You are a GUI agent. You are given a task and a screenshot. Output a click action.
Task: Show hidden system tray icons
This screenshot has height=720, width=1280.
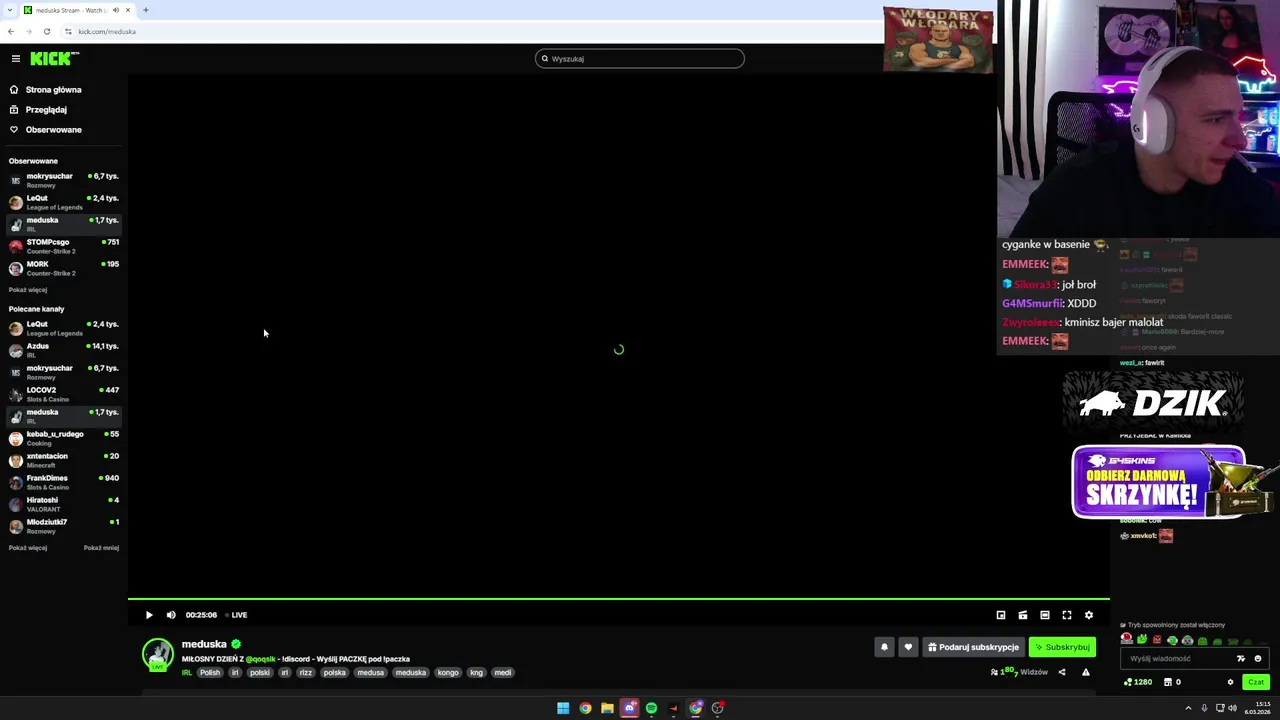(1189, 708)
